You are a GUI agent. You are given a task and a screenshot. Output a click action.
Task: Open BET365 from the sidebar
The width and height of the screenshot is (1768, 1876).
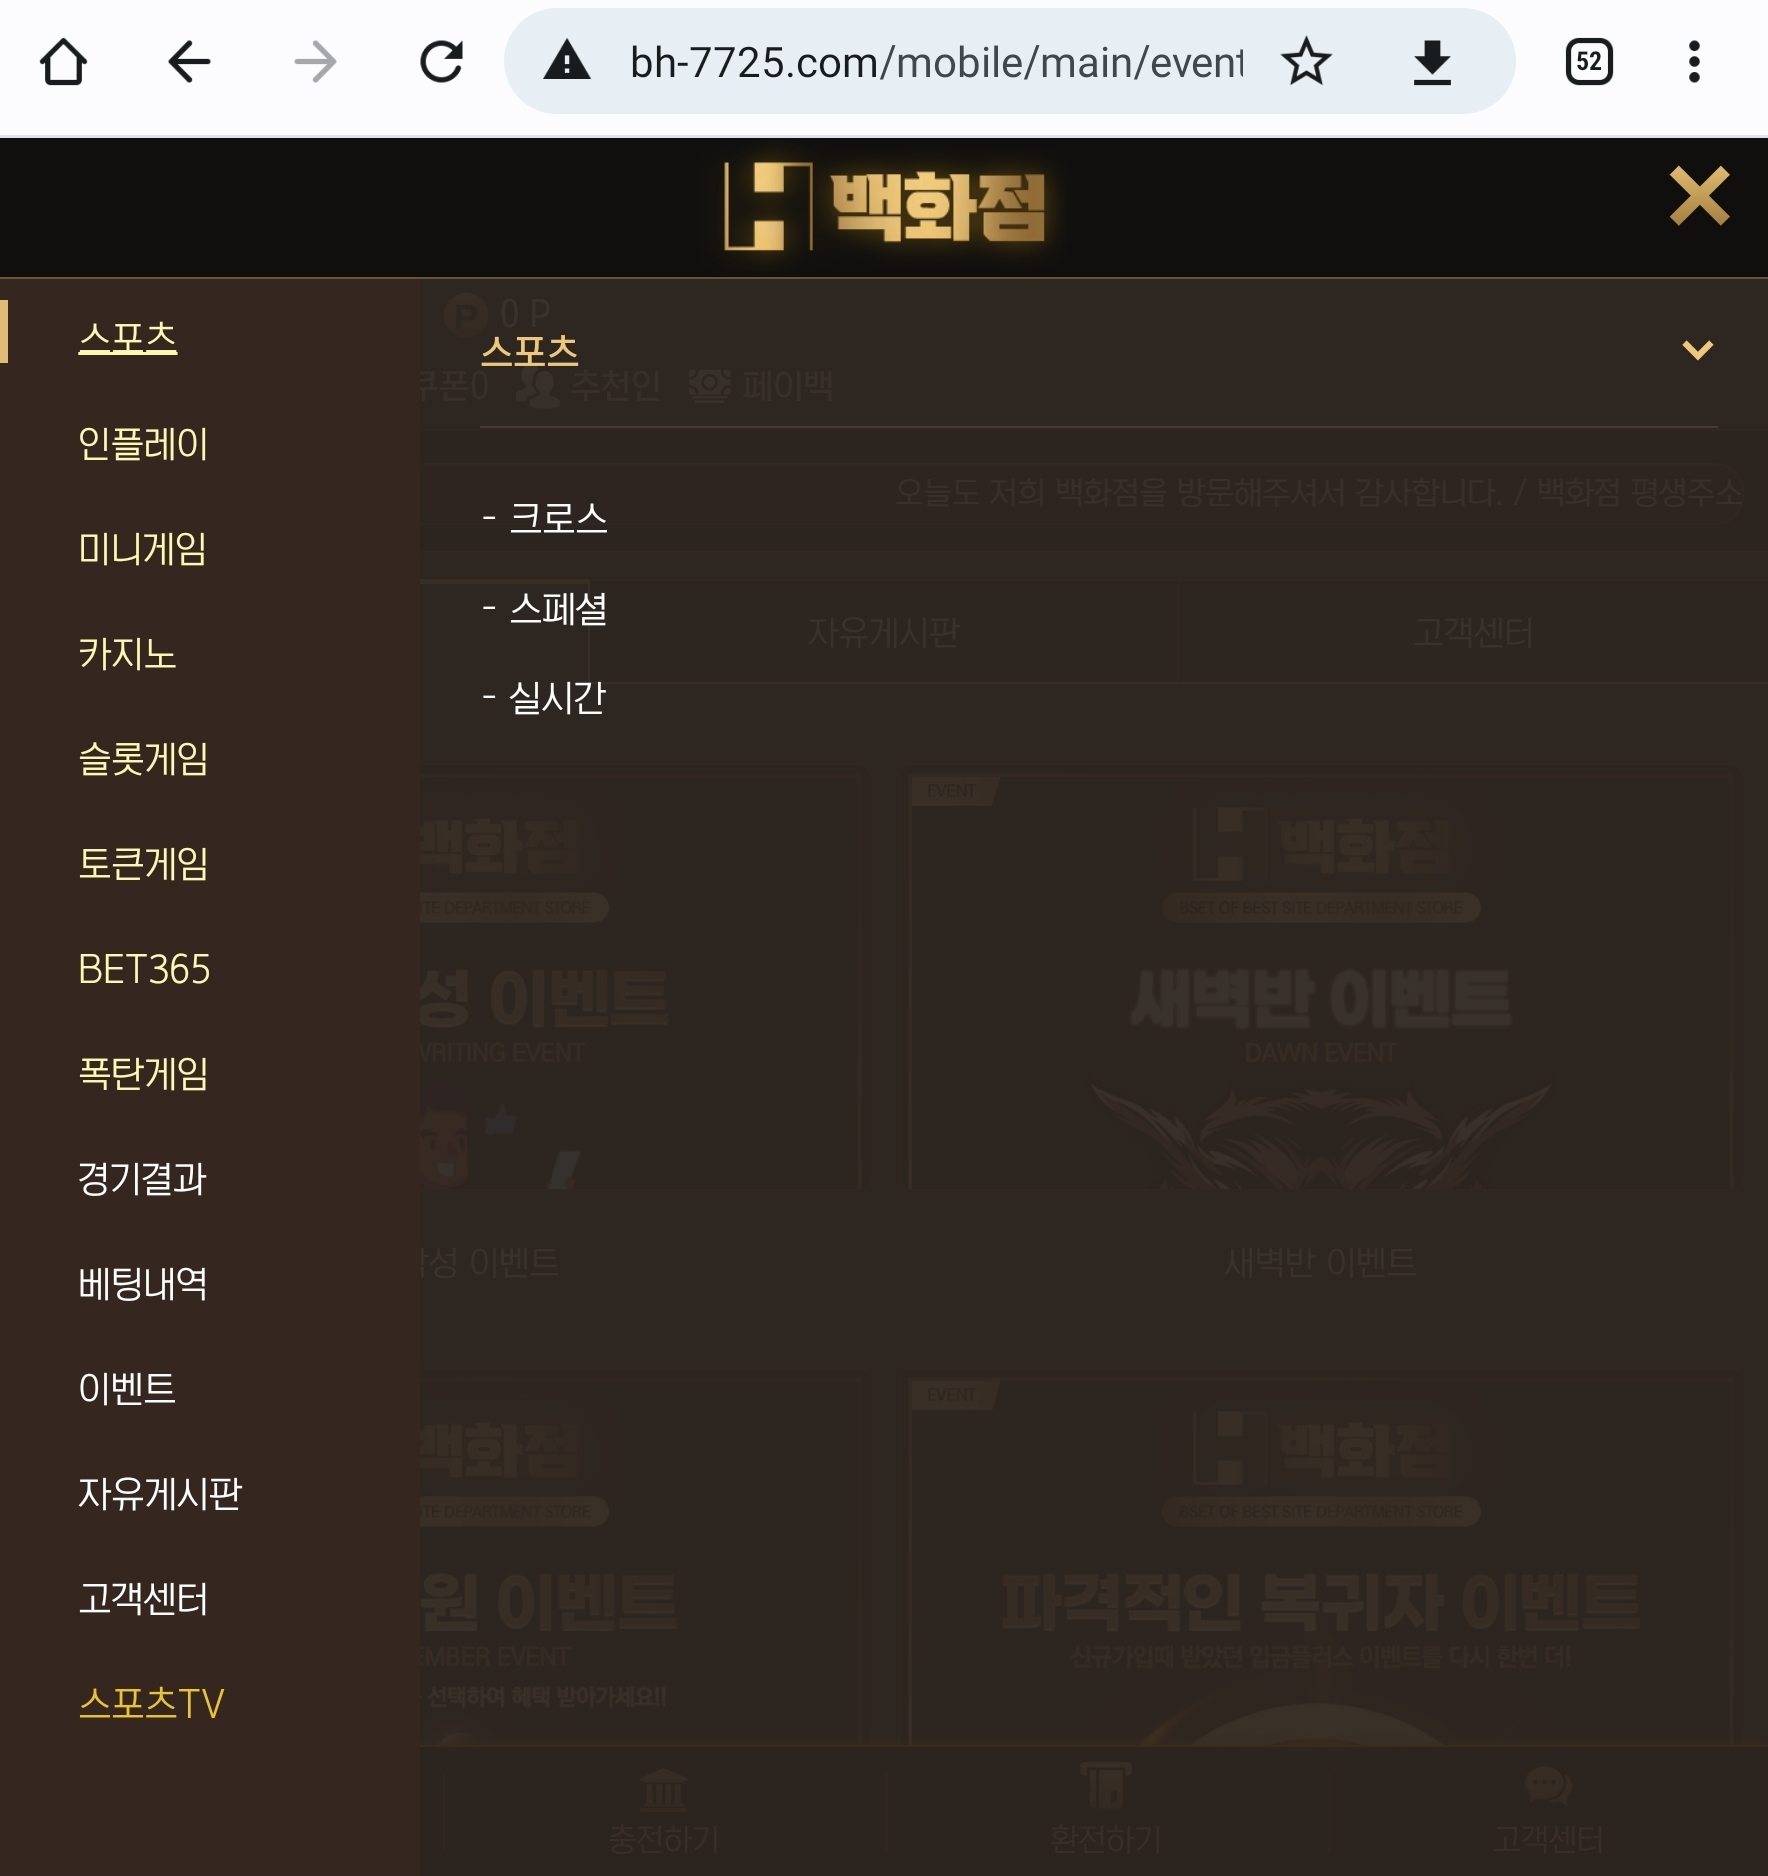[x=144, y=968]
